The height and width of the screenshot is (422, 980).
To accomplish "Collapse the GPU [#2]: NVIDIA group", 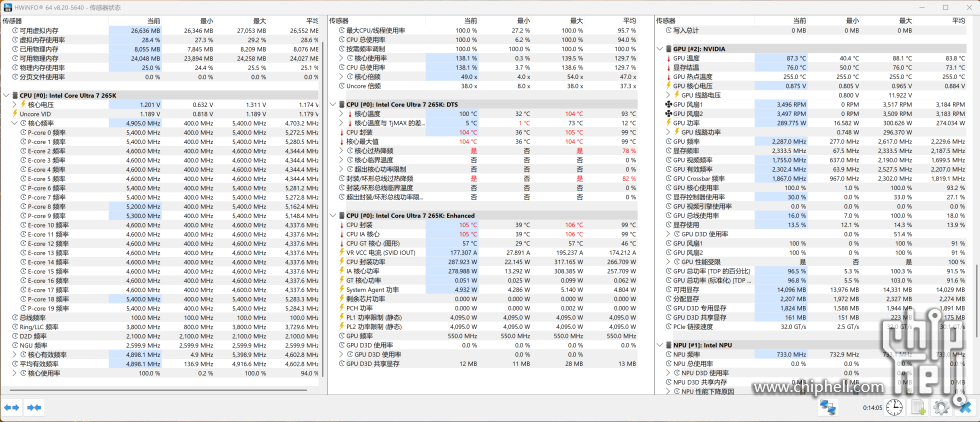I will point(660,49).
